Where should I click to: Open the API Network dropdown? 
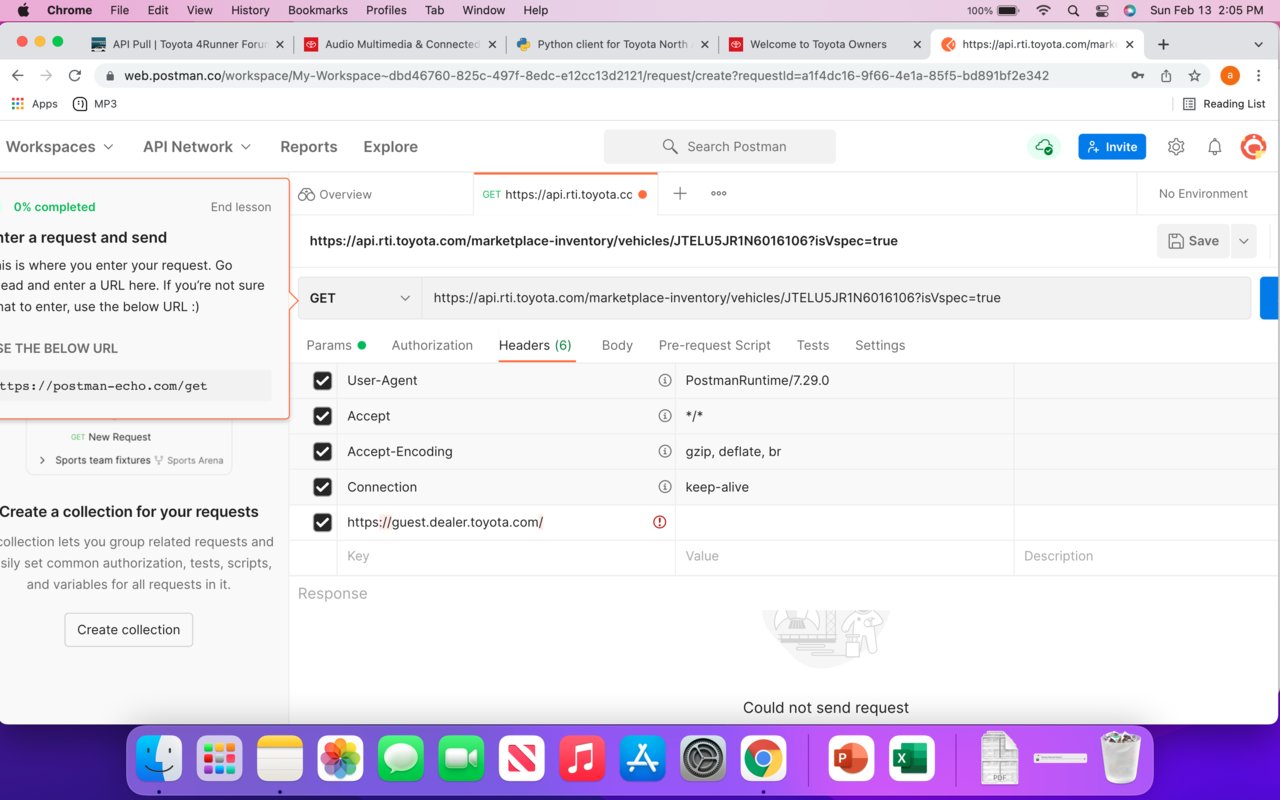(x=197, y=147)
